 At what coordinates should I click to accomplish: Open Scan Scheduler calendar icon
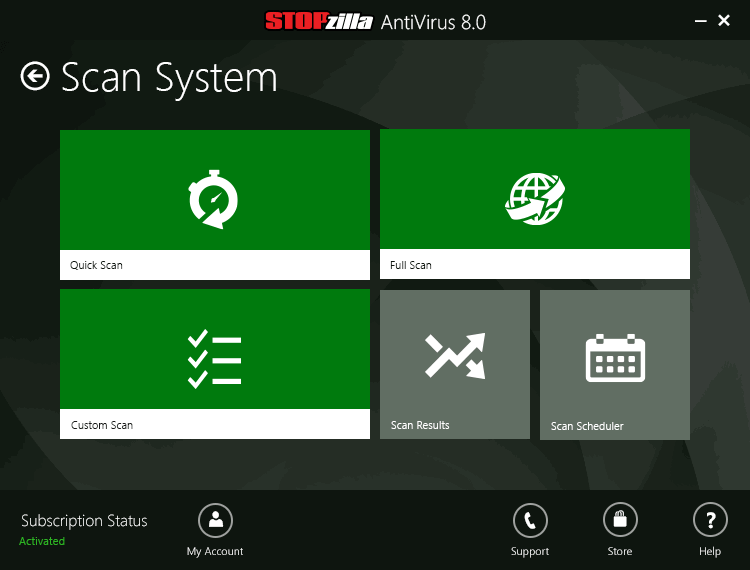point(615,358)
